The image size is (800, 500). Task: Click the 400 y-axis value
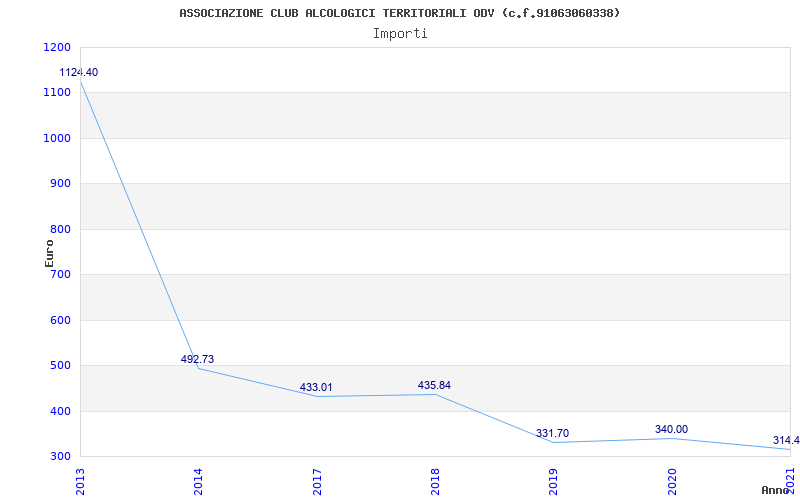coord(61,411)
